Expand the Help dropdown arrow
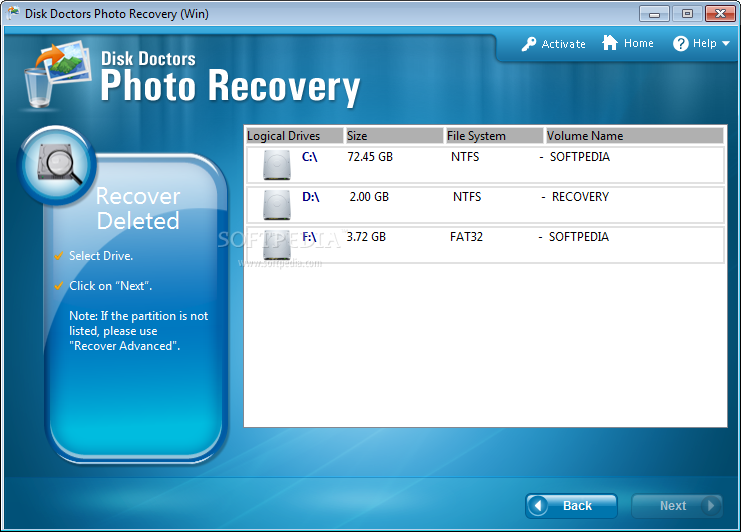This screenshot has width=741, height=532. 726,43
